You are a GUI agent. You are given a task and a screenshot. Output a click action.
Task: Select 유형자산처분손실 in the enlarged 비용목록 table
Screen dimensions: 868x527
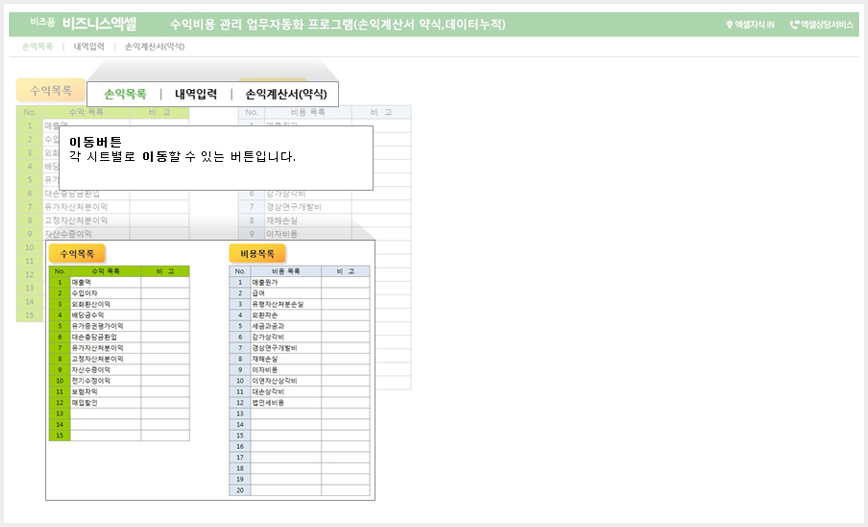pyautogui.click(x=286, y=304)
